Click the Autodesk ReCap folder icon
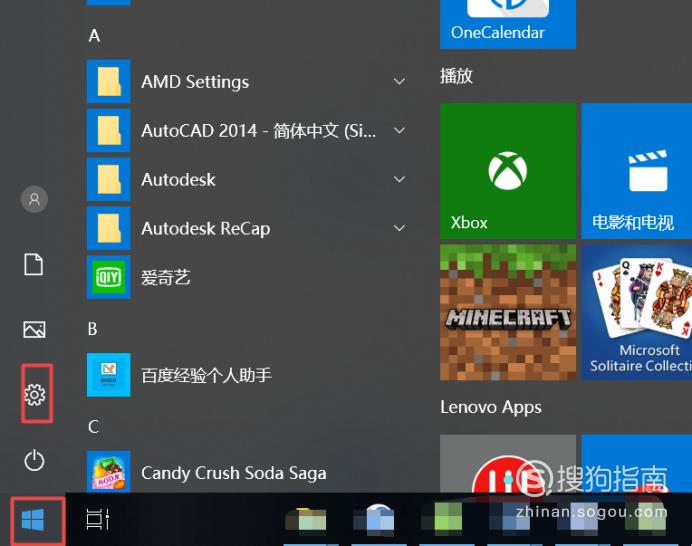 (109, 228)
